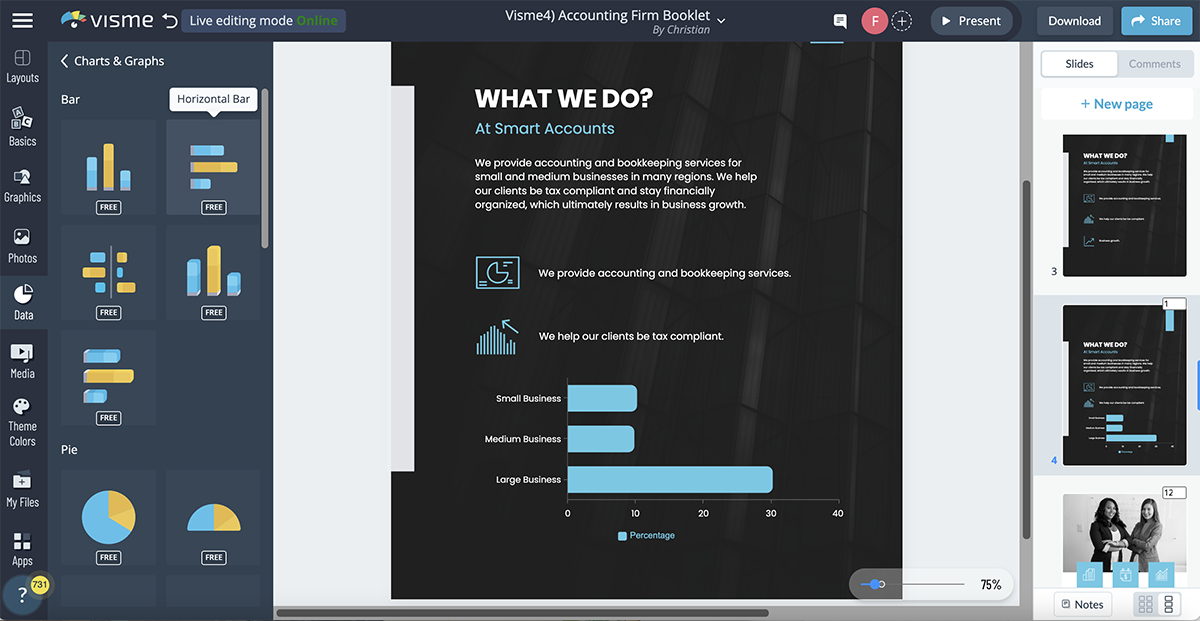This screenshot has height=621, width=1200.
Task: Toggle Live editing mode Online indicator
Action: [264, 21]
